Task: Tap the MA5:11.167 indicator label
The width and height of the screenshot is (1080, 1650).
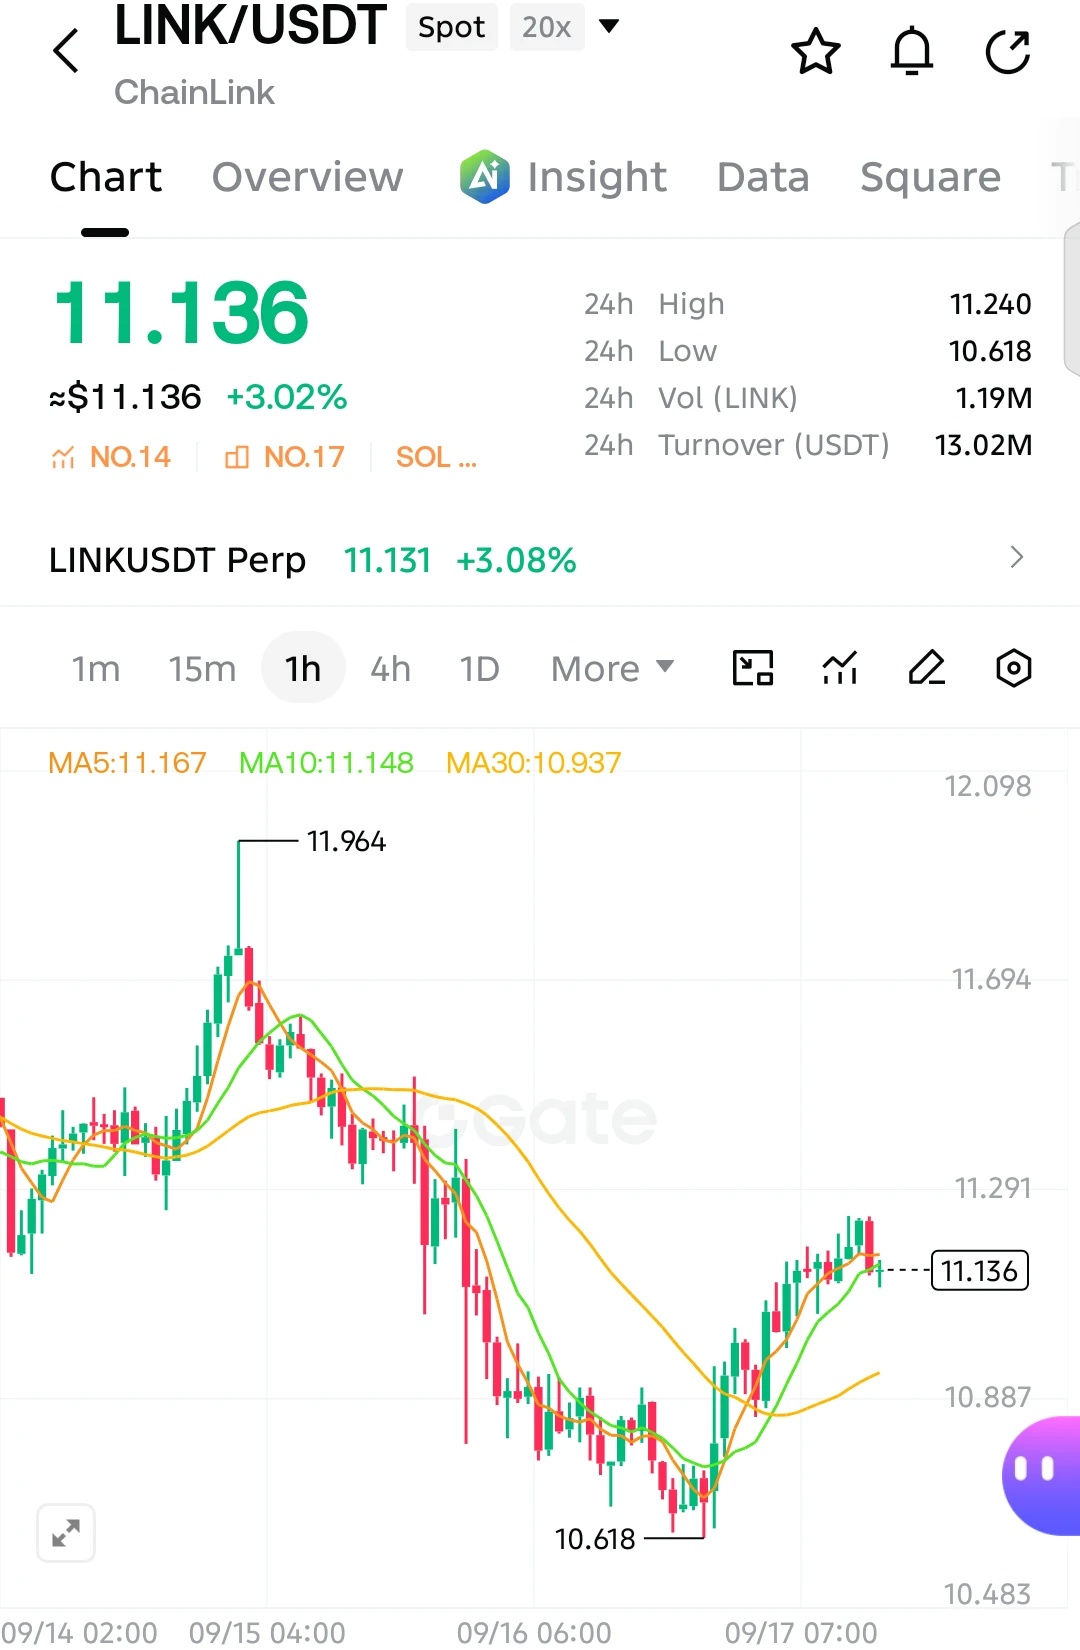Action: [127, 763]
